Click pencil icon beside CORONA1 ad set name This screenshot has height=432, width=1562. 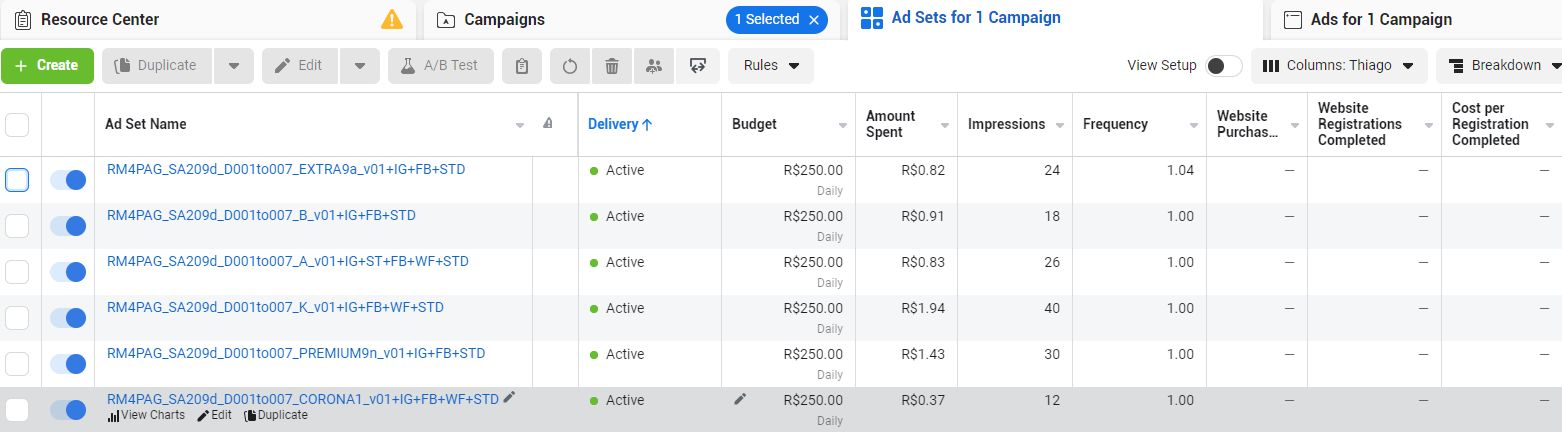510,398
